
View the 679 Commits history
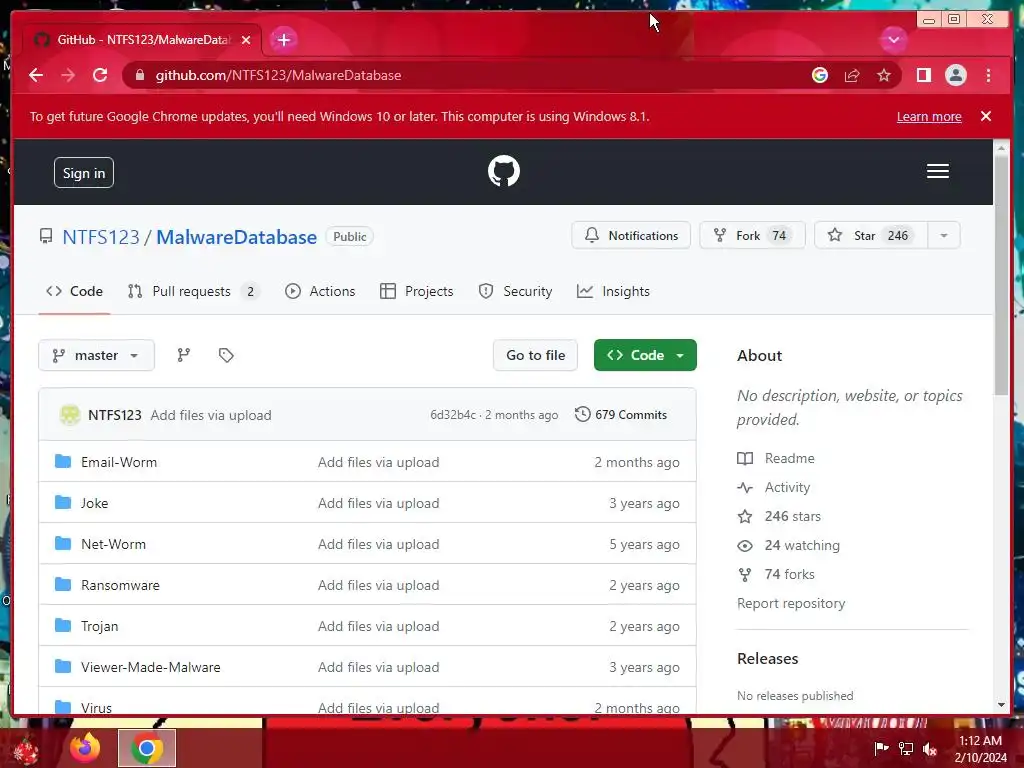click(621, 415)
